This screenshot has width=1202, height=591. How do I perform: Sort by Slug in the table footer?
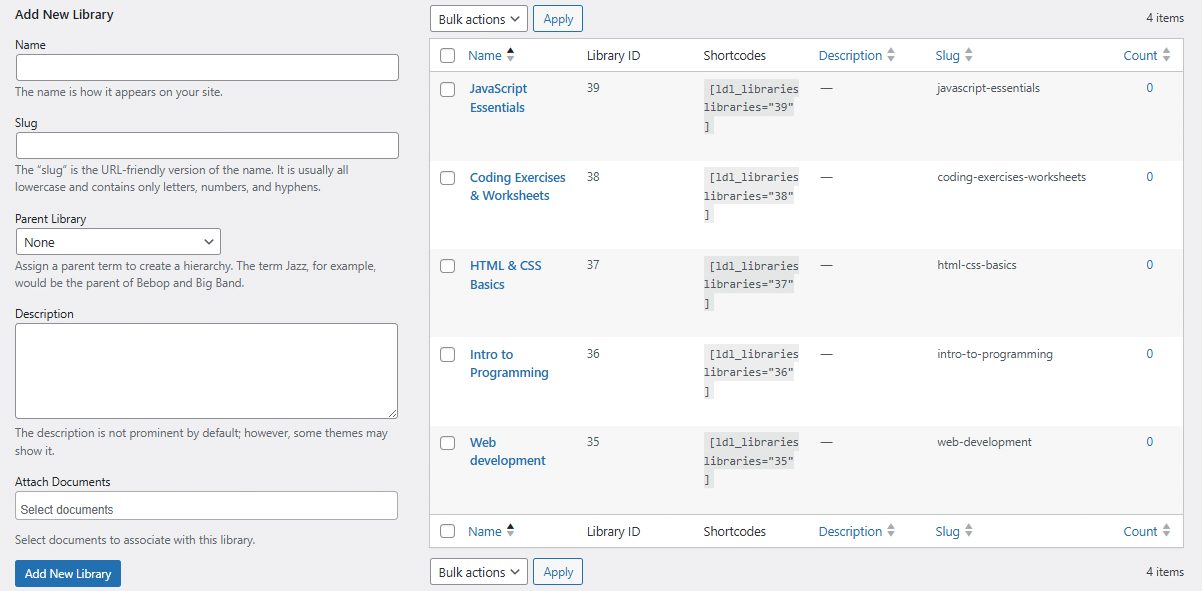pyautogui.click(x=954, y=532)
